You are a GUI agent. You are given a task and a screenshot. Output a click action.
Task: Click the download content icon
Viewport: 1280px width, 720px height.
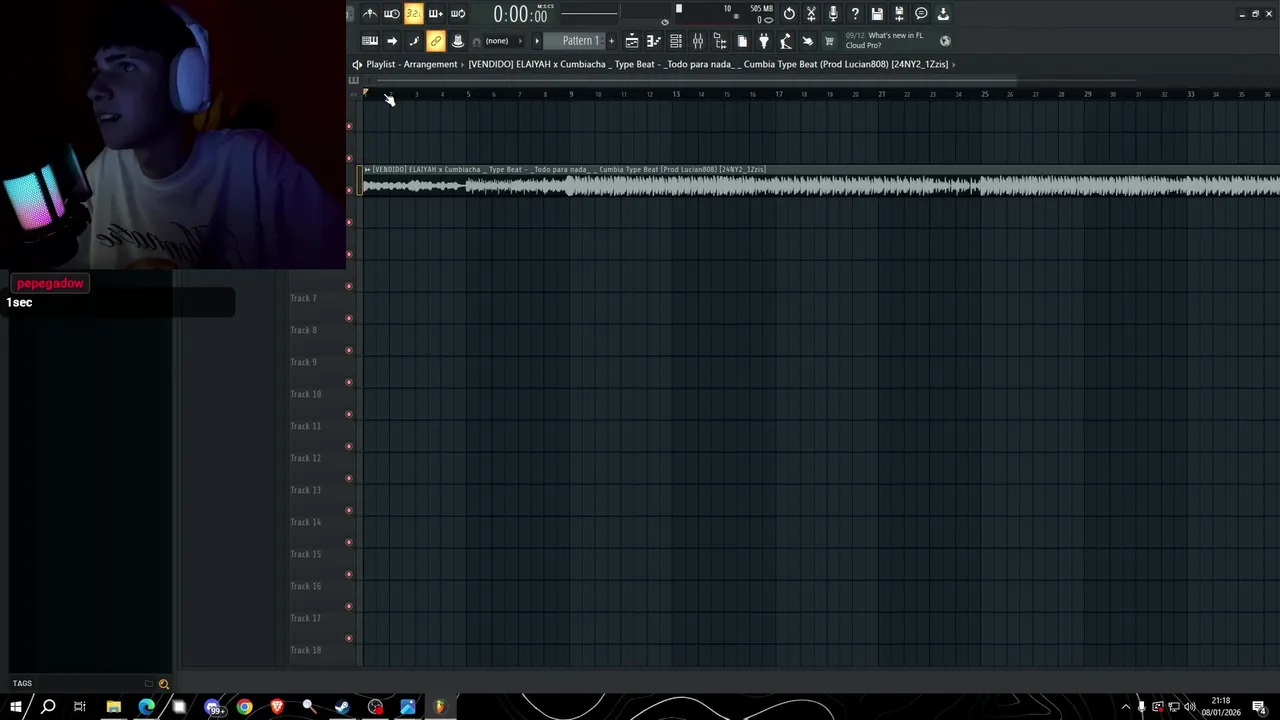(x=943, y=14)
